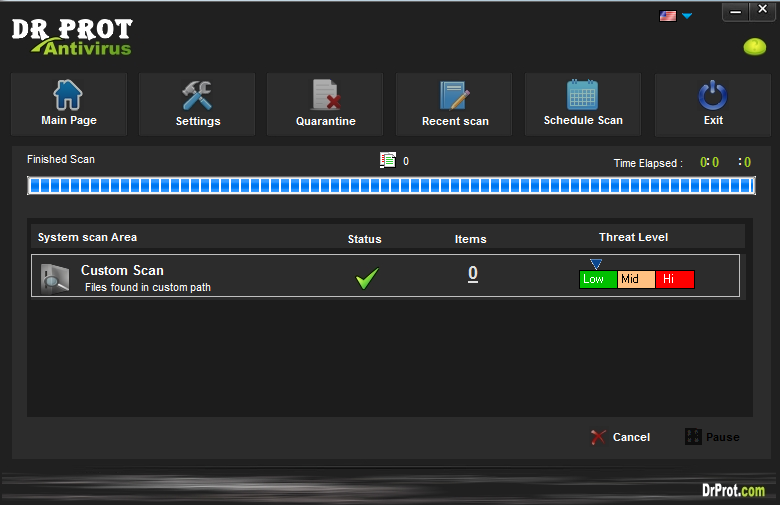Select the Custom Scan row title
The width and height of the screenshot is (780, 505).
(122, 270)
